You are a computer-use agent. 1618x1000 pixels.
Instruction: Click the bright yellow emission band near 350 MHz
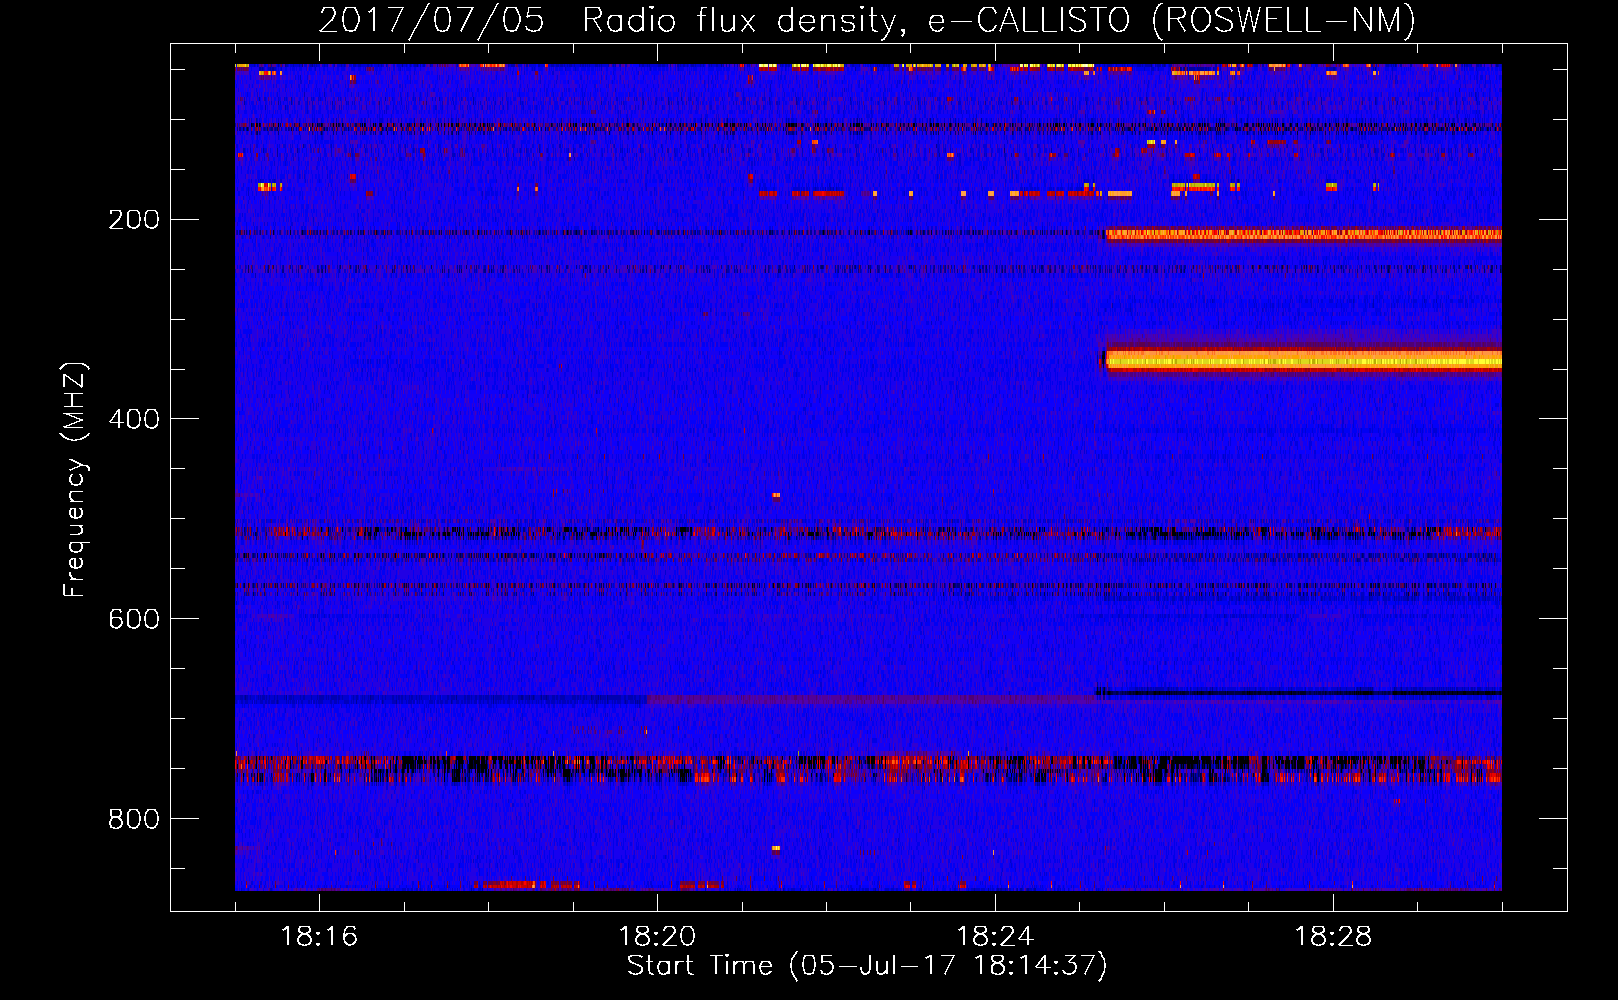point(1303,360)
